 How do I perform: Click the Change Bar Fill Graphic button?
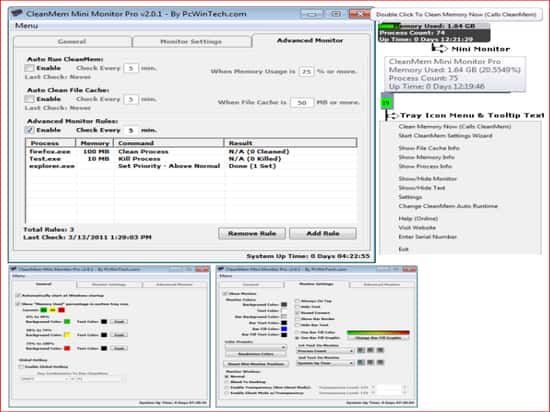coord(378,338)
